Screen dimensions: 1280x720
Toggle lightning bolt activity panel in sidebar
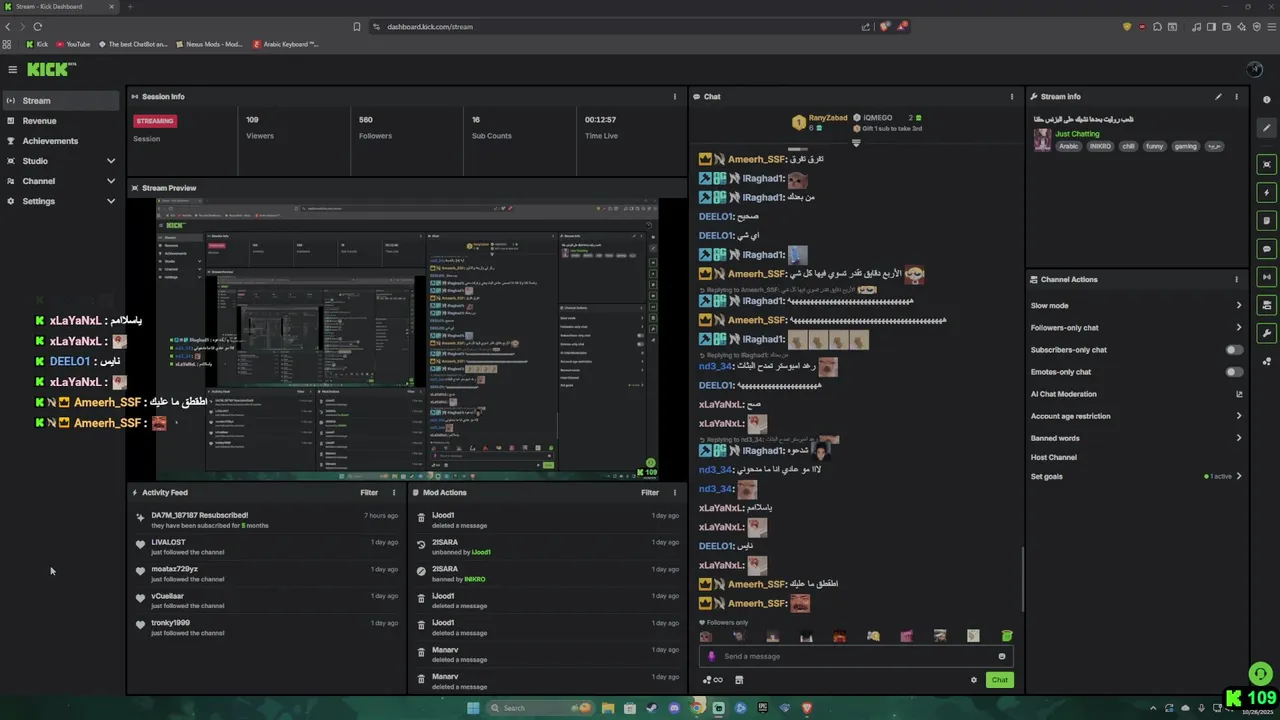tap(1267, 192)
